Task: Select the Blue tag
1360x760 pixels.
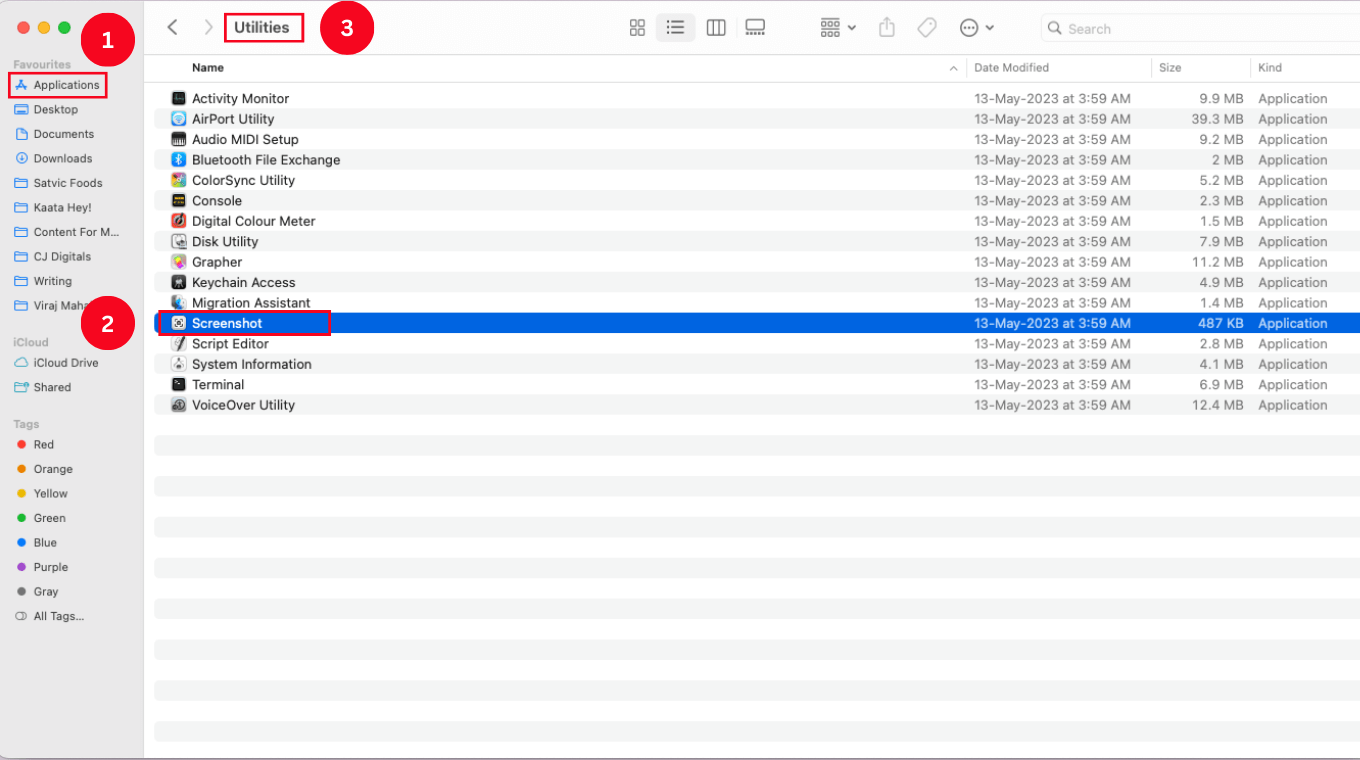Action: (37, 543)
